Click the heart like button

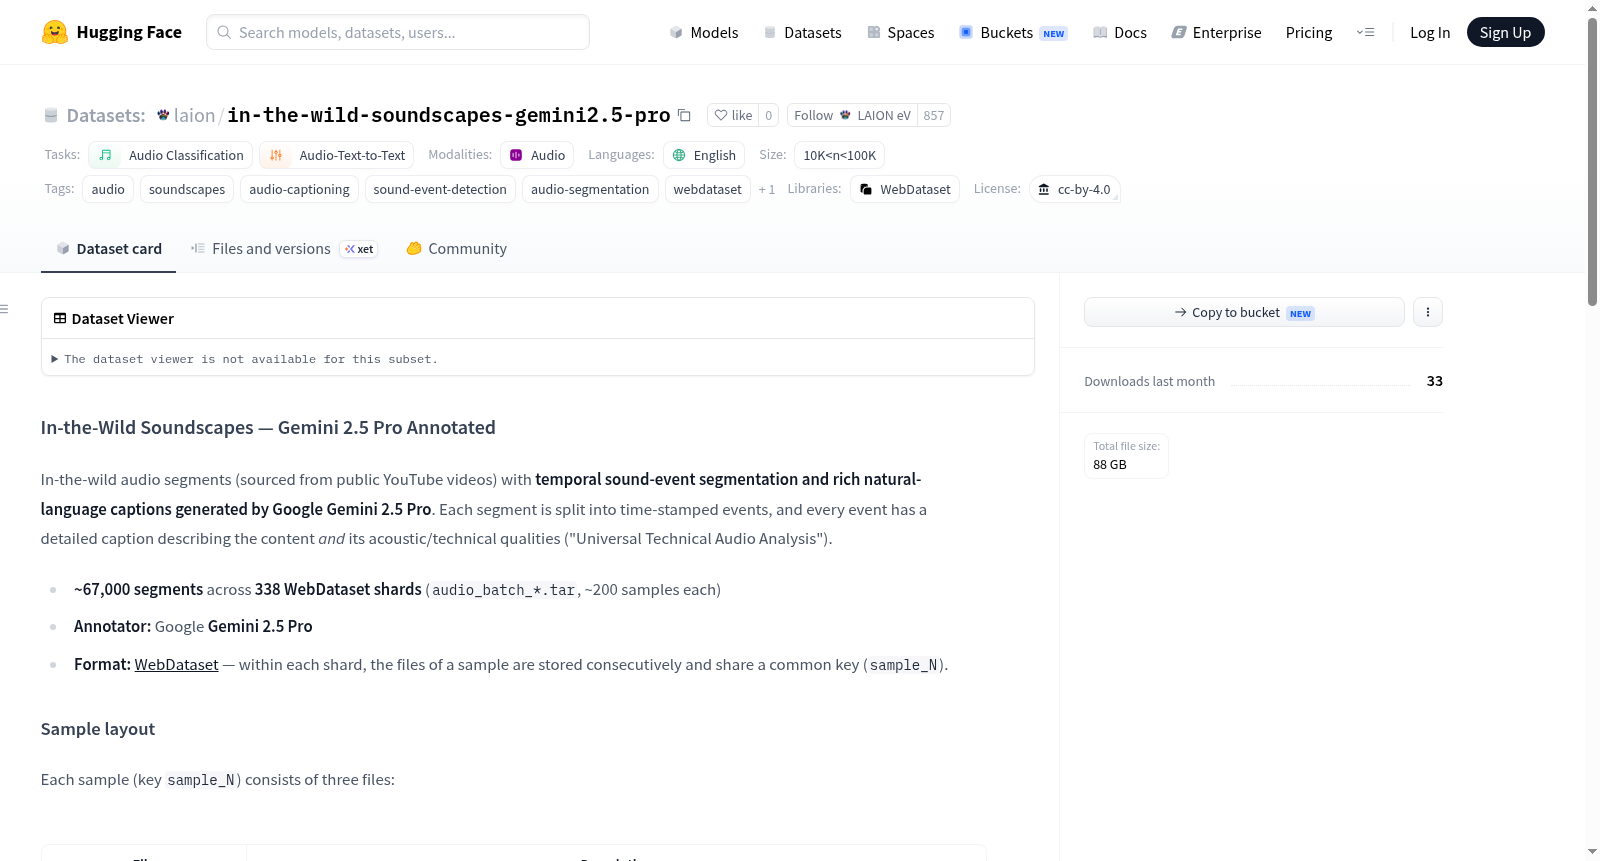tap(733, 115)
